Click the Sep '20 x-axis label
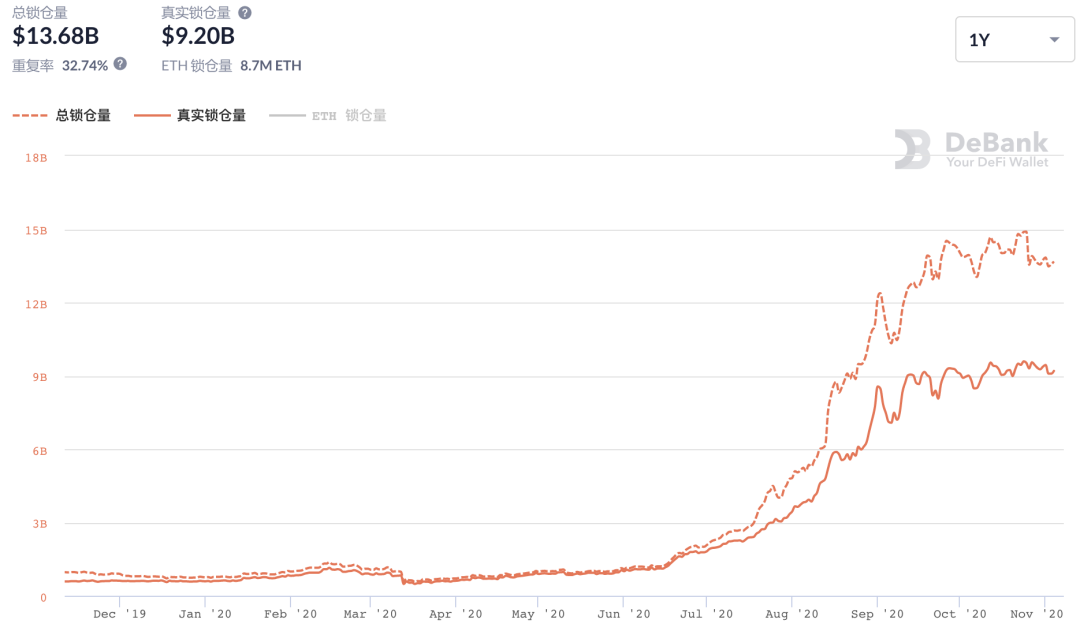This screenshot has height=635, width=1080. tap(877, 614)
